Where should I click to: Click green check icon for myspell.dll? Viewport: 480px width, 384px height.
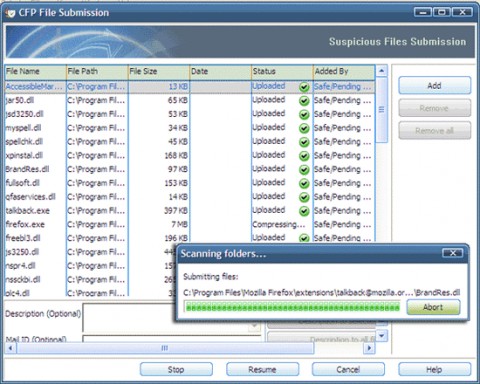pos(304,128)
